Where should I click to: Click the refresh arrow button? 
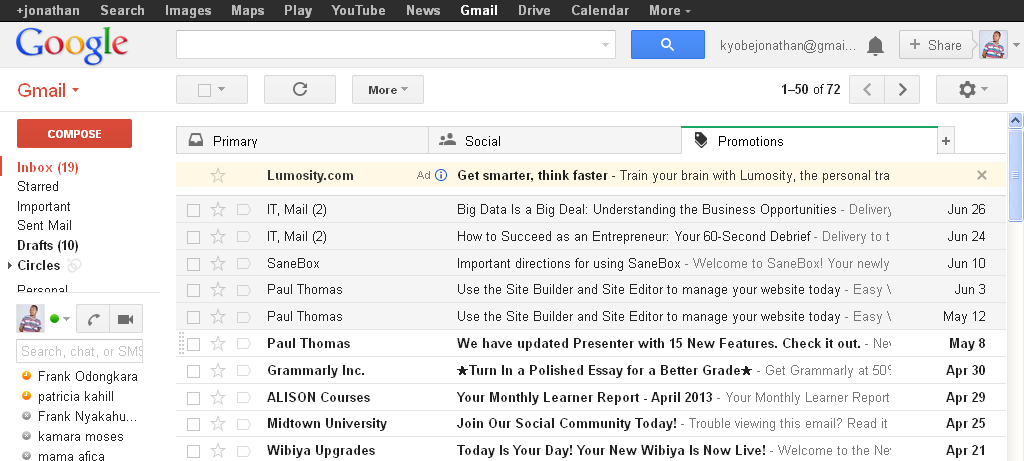[300, 89]
